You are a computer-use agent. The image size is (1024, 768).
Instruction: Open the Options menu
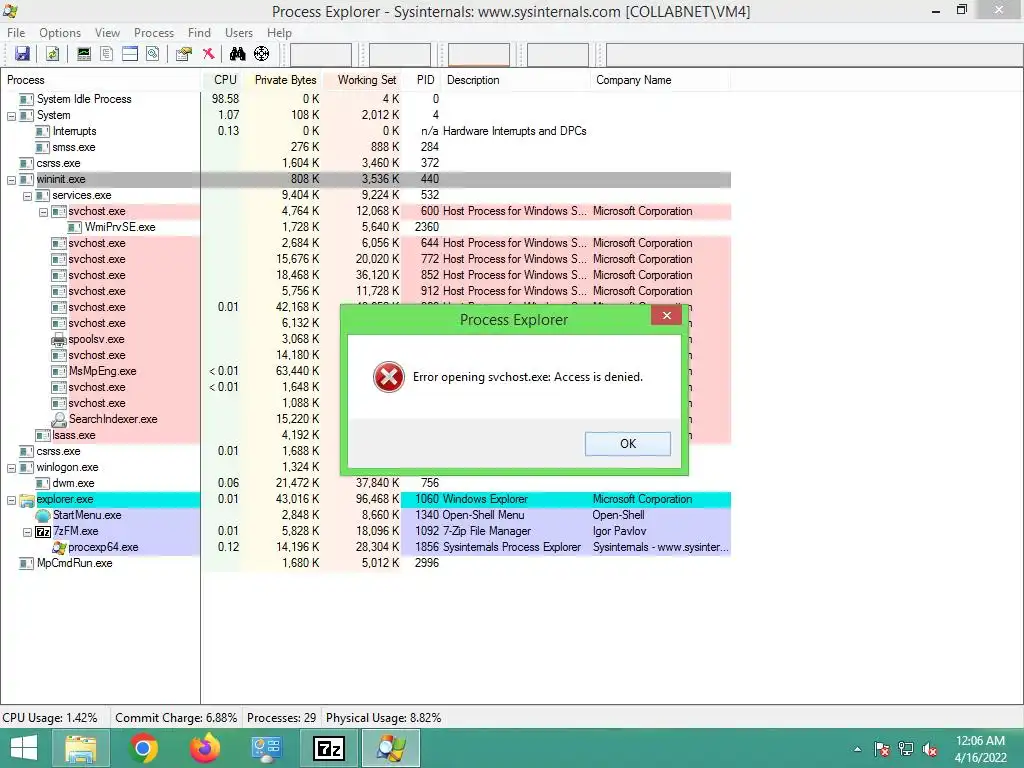60,33
